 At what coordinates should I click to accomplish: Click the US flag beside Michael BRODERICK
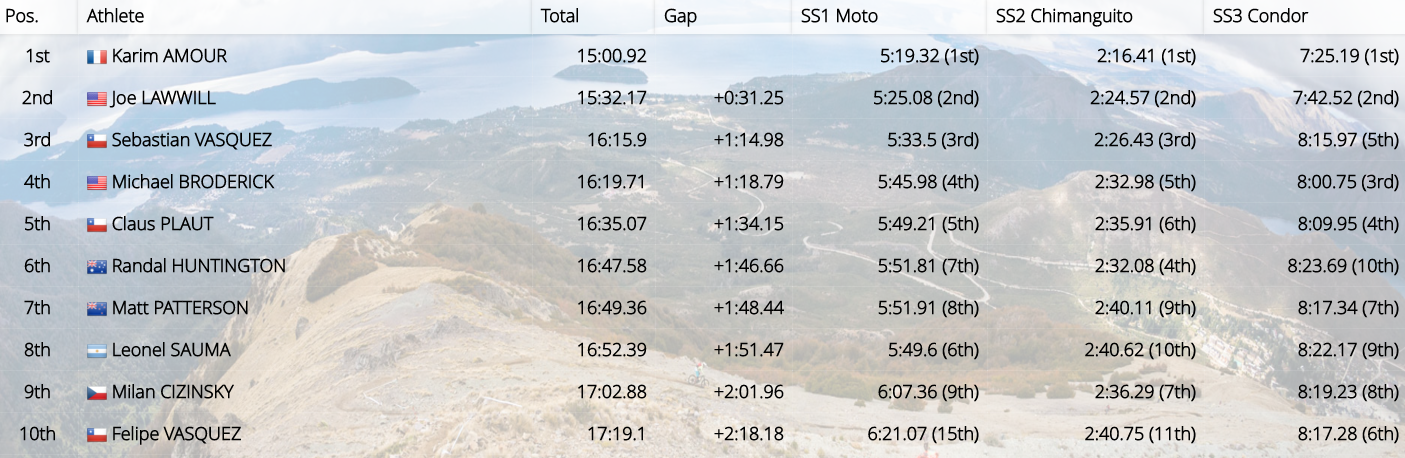[x=97, y=183]
